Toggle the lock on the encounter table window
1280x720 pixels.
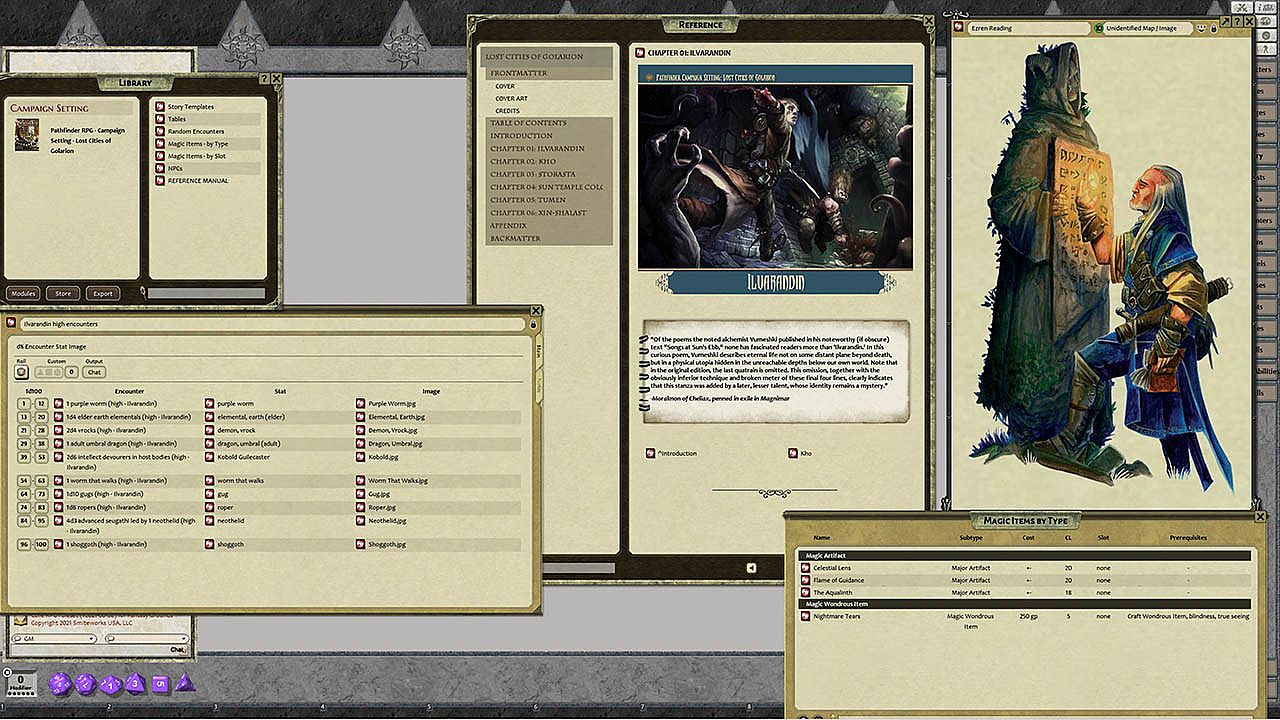coord(533,324)
